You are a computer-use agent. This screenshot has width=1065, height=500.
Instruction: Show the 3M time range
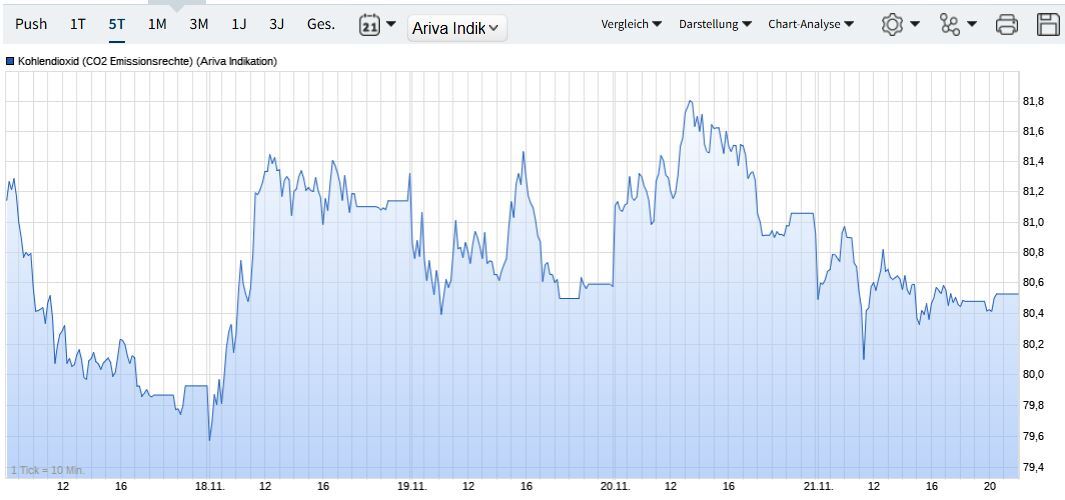pos(199,24)
